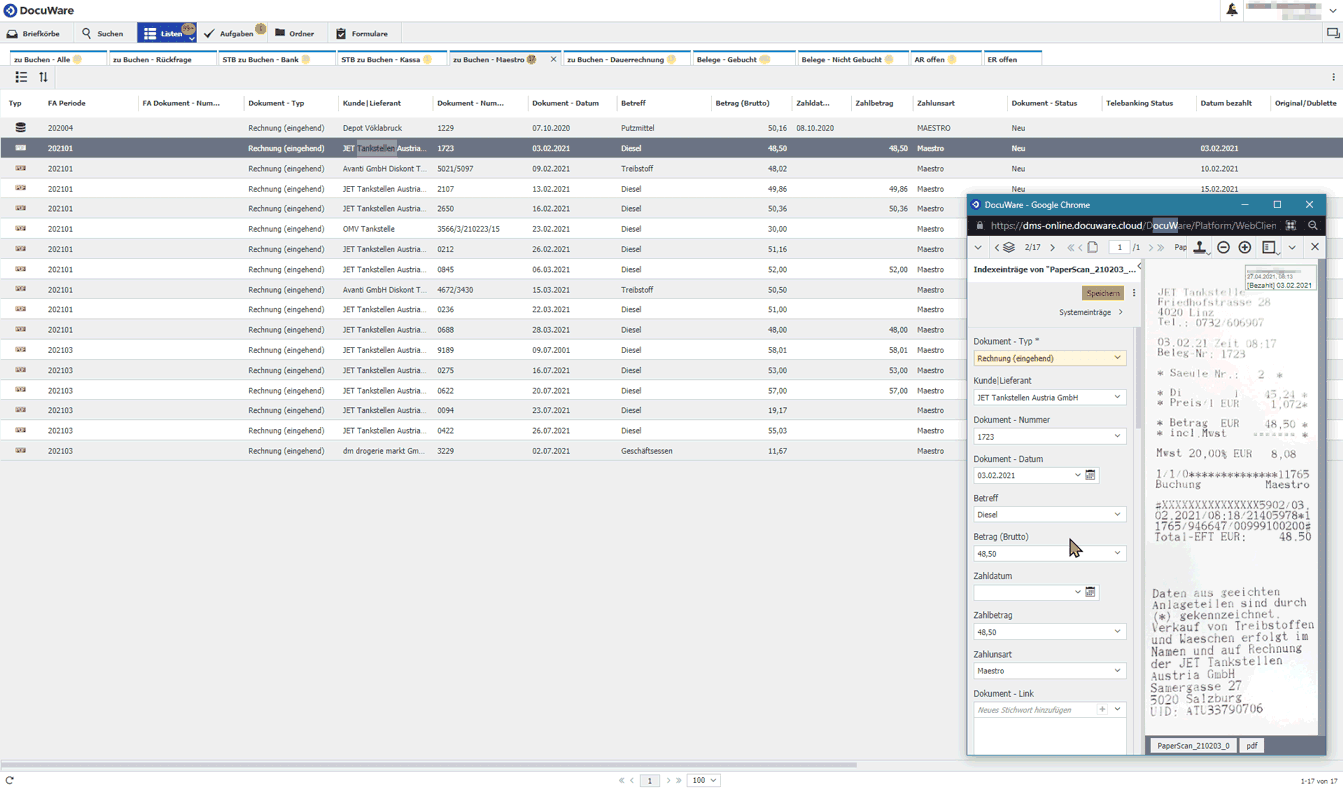Open the Zahlungsart dropdown showing Maestro
Viewport: 1343px width, 790px height.
pos(1118,671)
